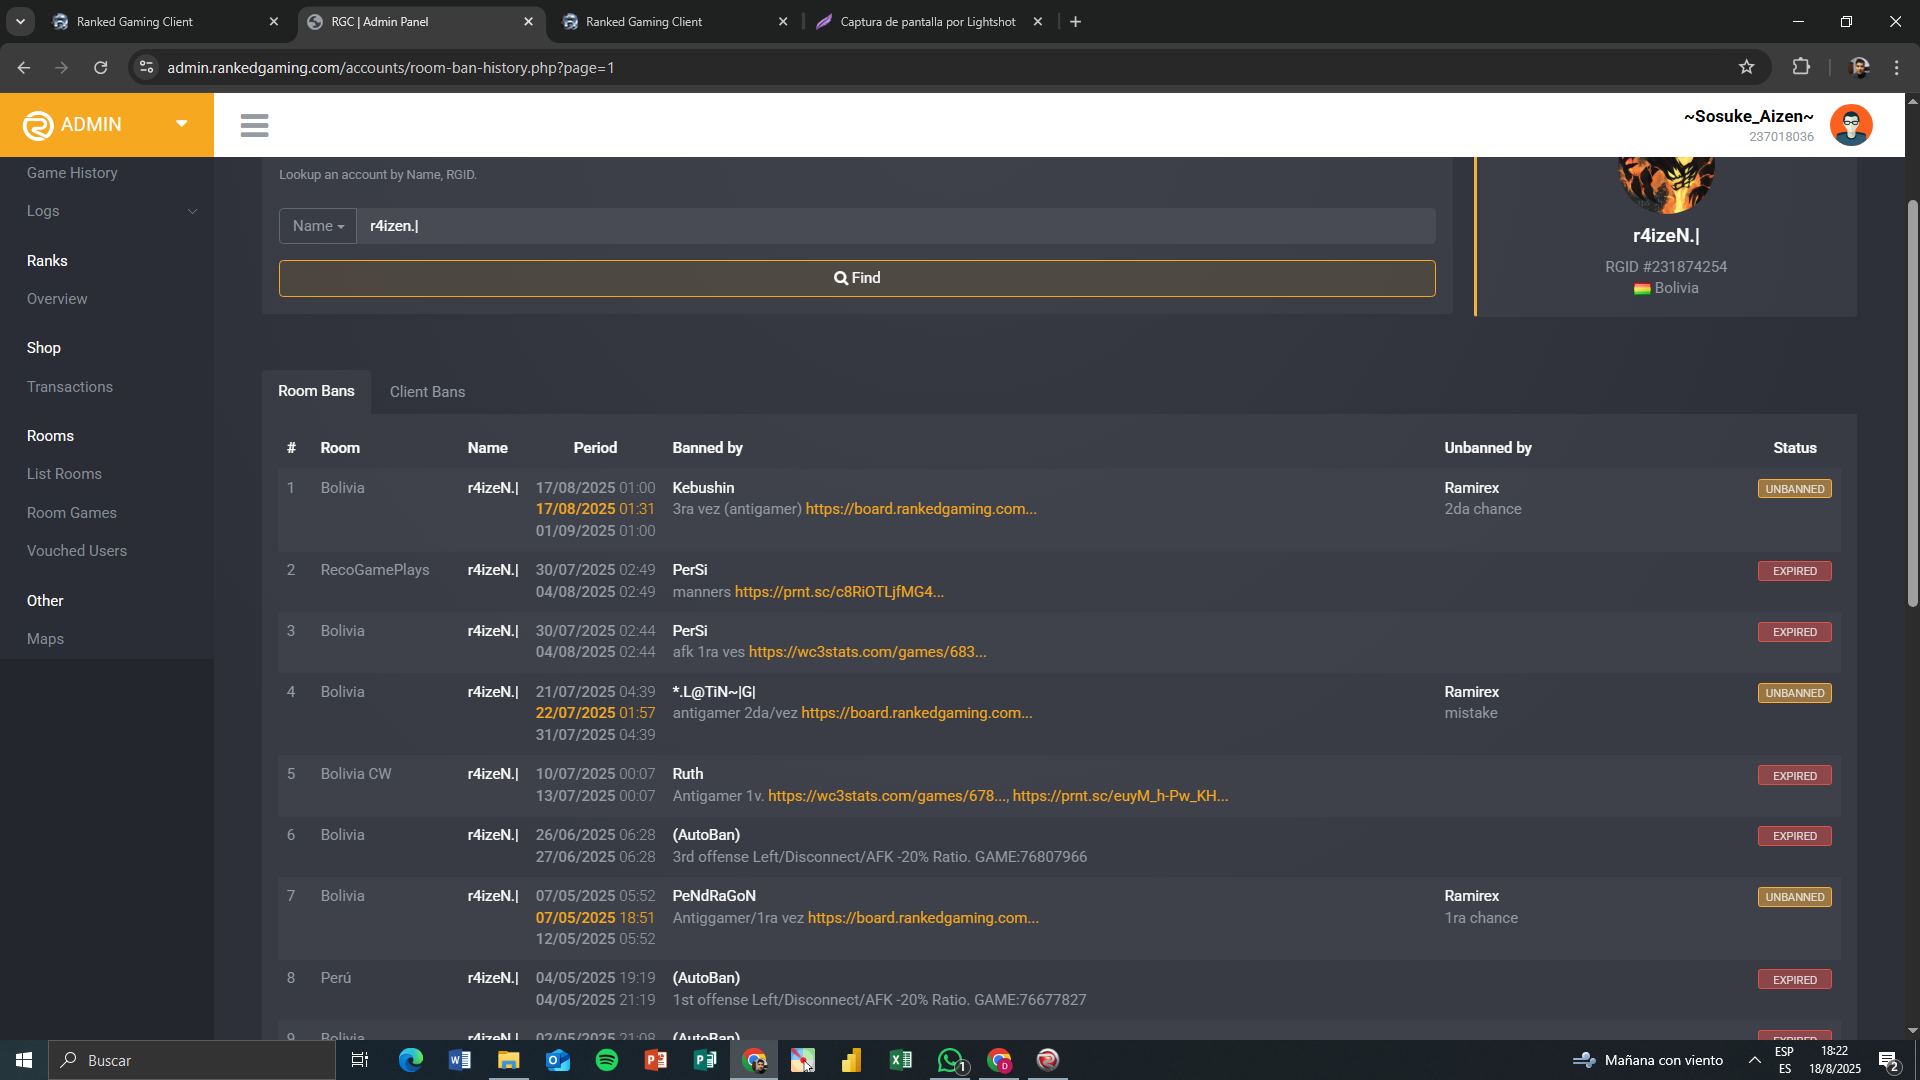Open the prnt.sc/euyM_h-Pw_KH link
Screen dimensions: 1920x1080
(1120, 796)
